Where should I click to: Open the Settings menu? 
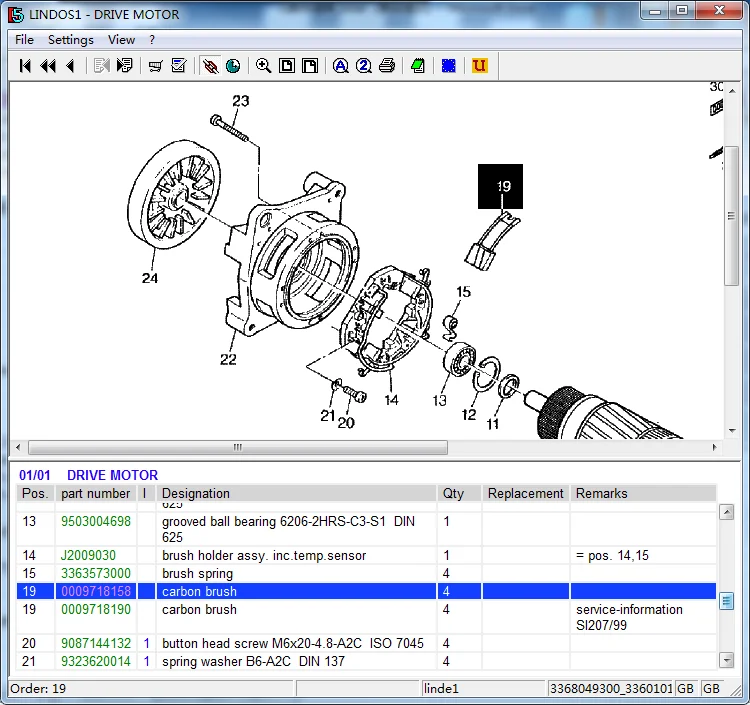pos(71,40)
